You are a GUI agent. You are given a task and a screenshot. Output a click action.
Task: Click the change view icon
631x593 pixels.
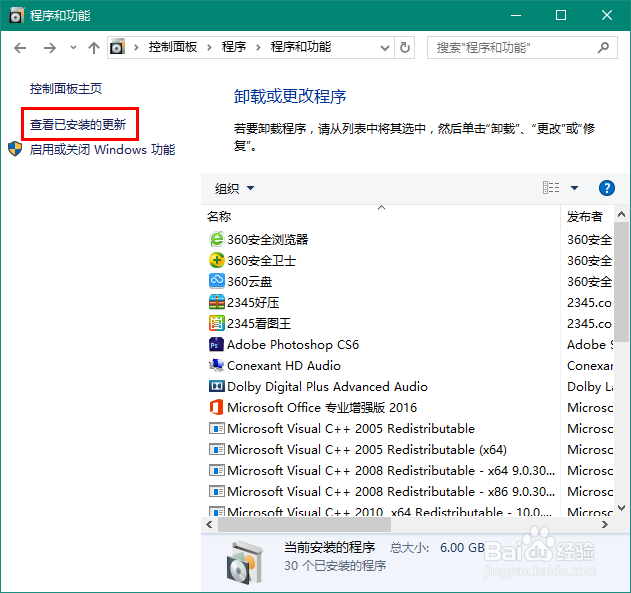coord(551,188)
